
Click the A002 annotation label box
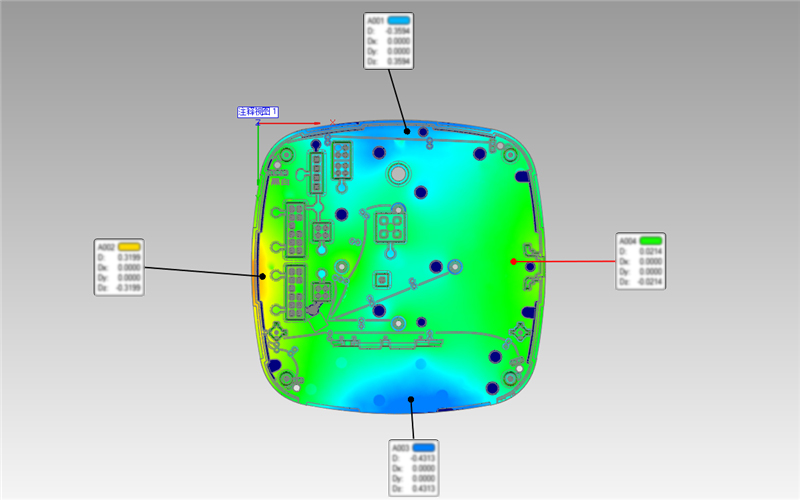coord(120,267)
